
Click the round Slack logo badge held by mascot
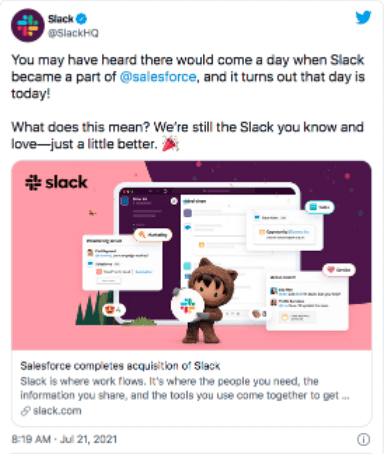coord(188,305)
